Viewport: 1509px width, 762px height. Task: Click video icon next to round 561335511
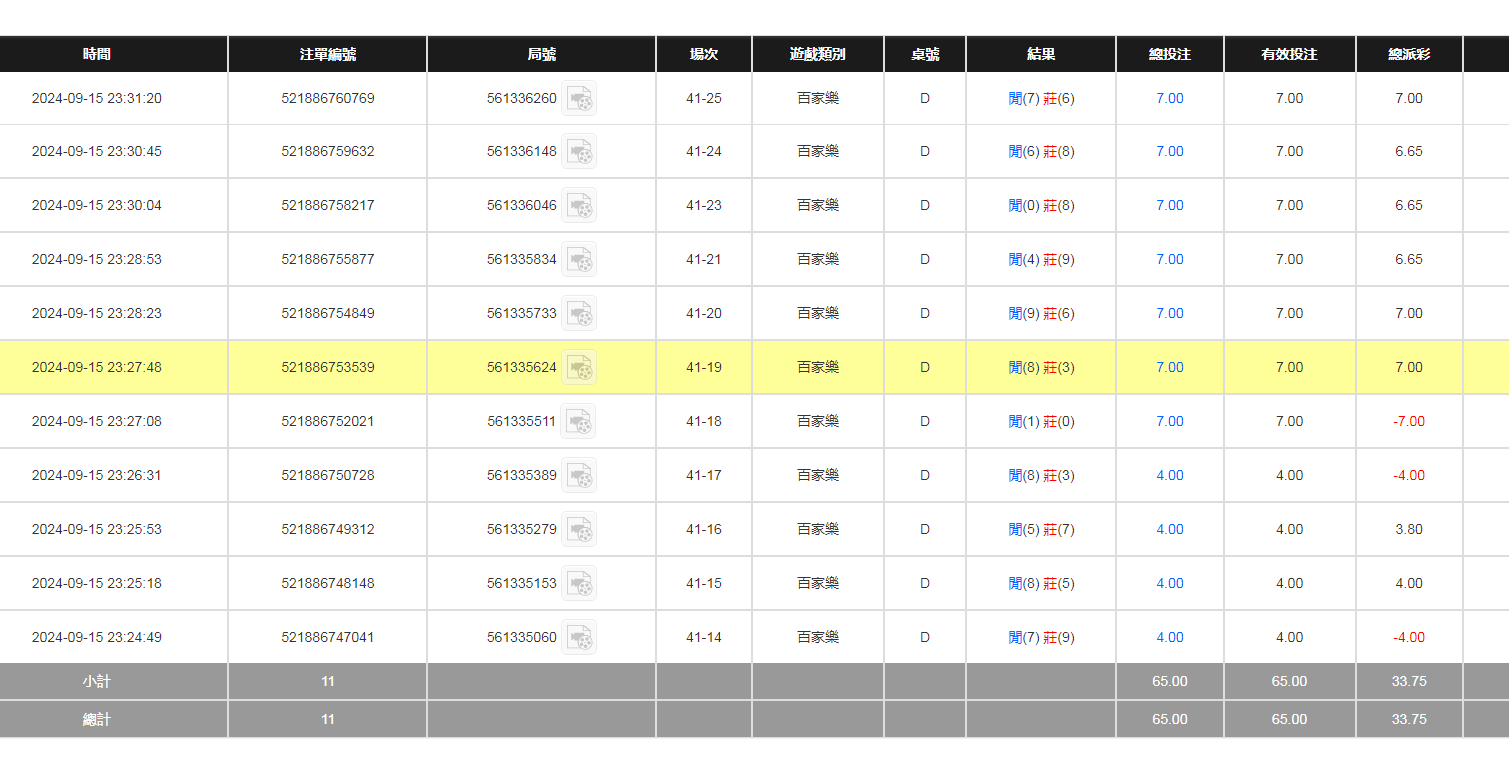tap(578, 422)
